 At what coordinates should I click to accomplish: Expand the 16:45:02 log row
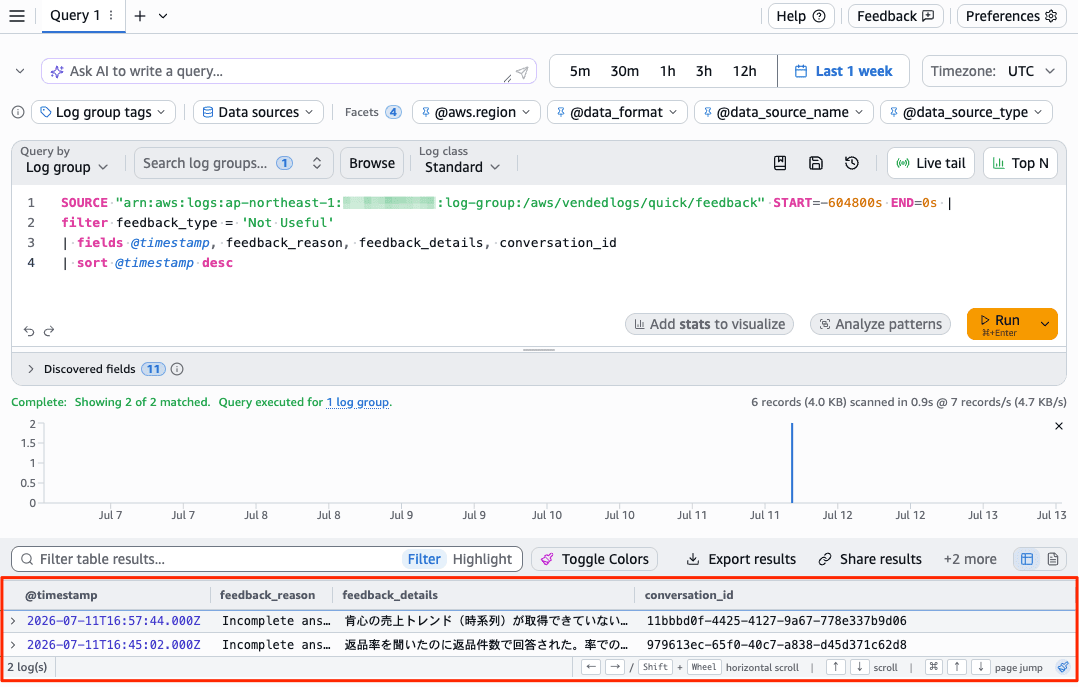click(x=13, y=645)
